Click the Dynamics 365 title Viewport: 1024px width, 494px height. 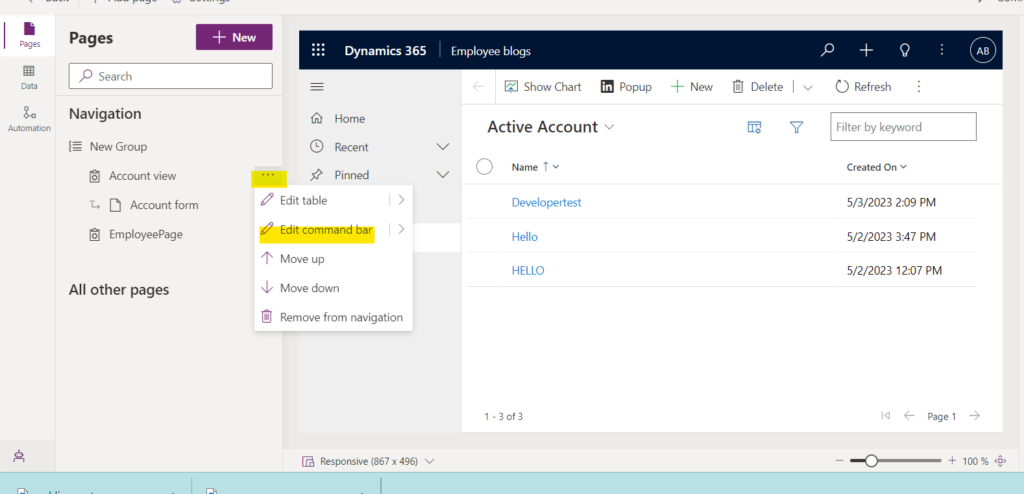[385, 51]
